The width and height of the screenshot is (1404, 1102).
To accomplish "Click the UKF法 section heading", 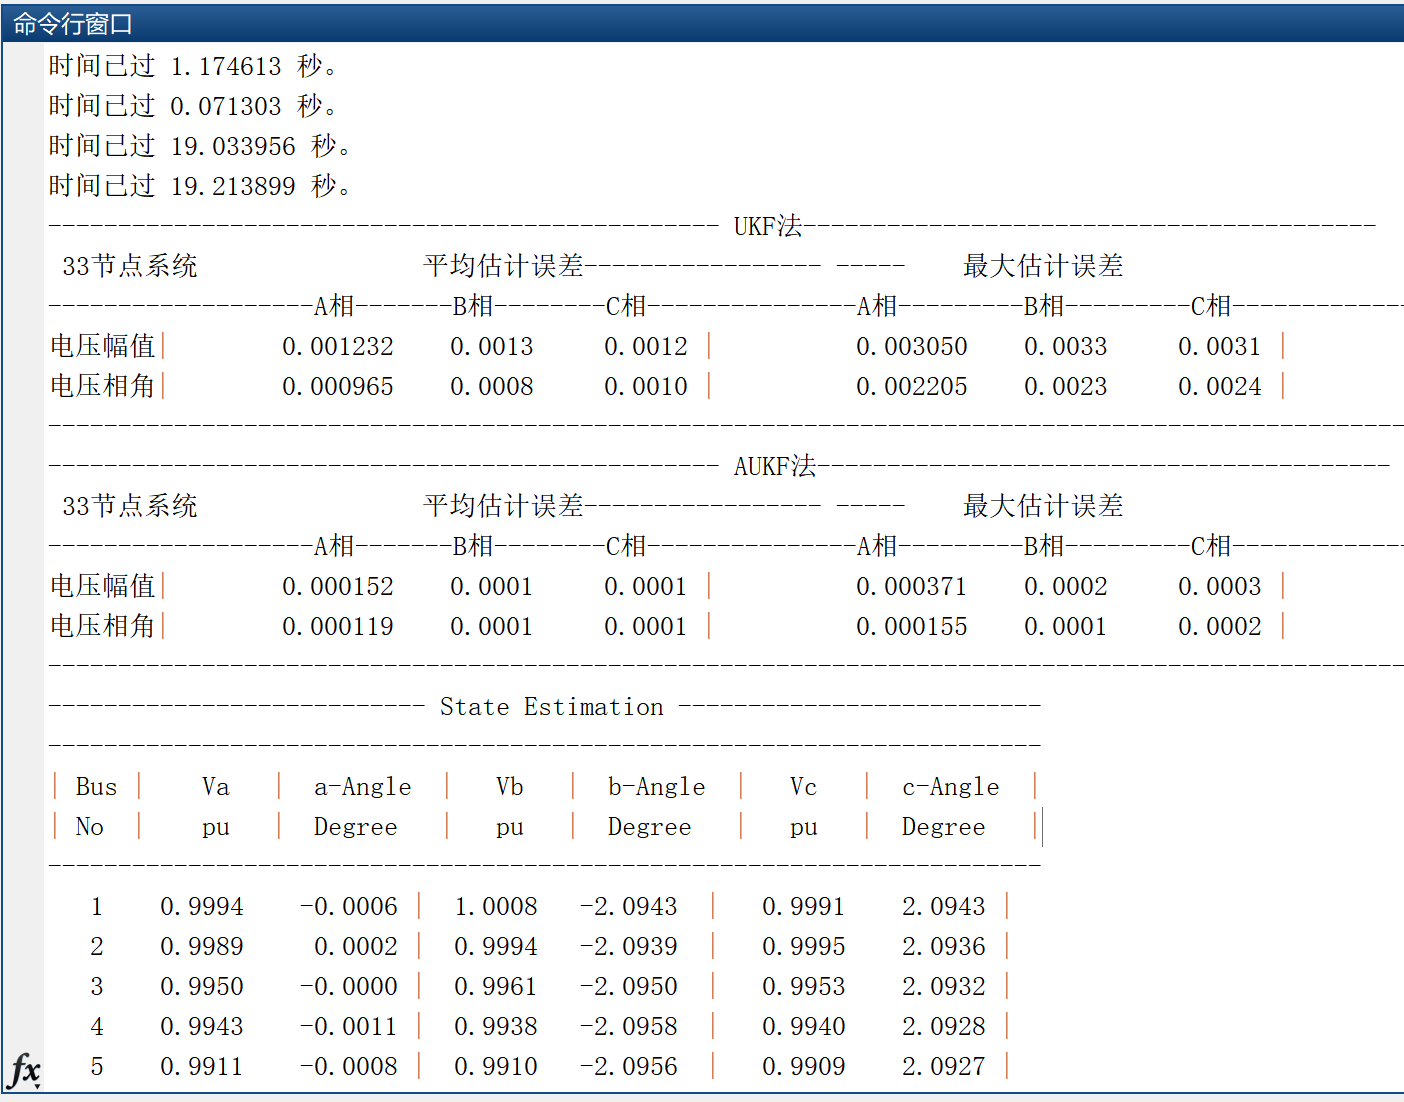I will pos(768,226).
